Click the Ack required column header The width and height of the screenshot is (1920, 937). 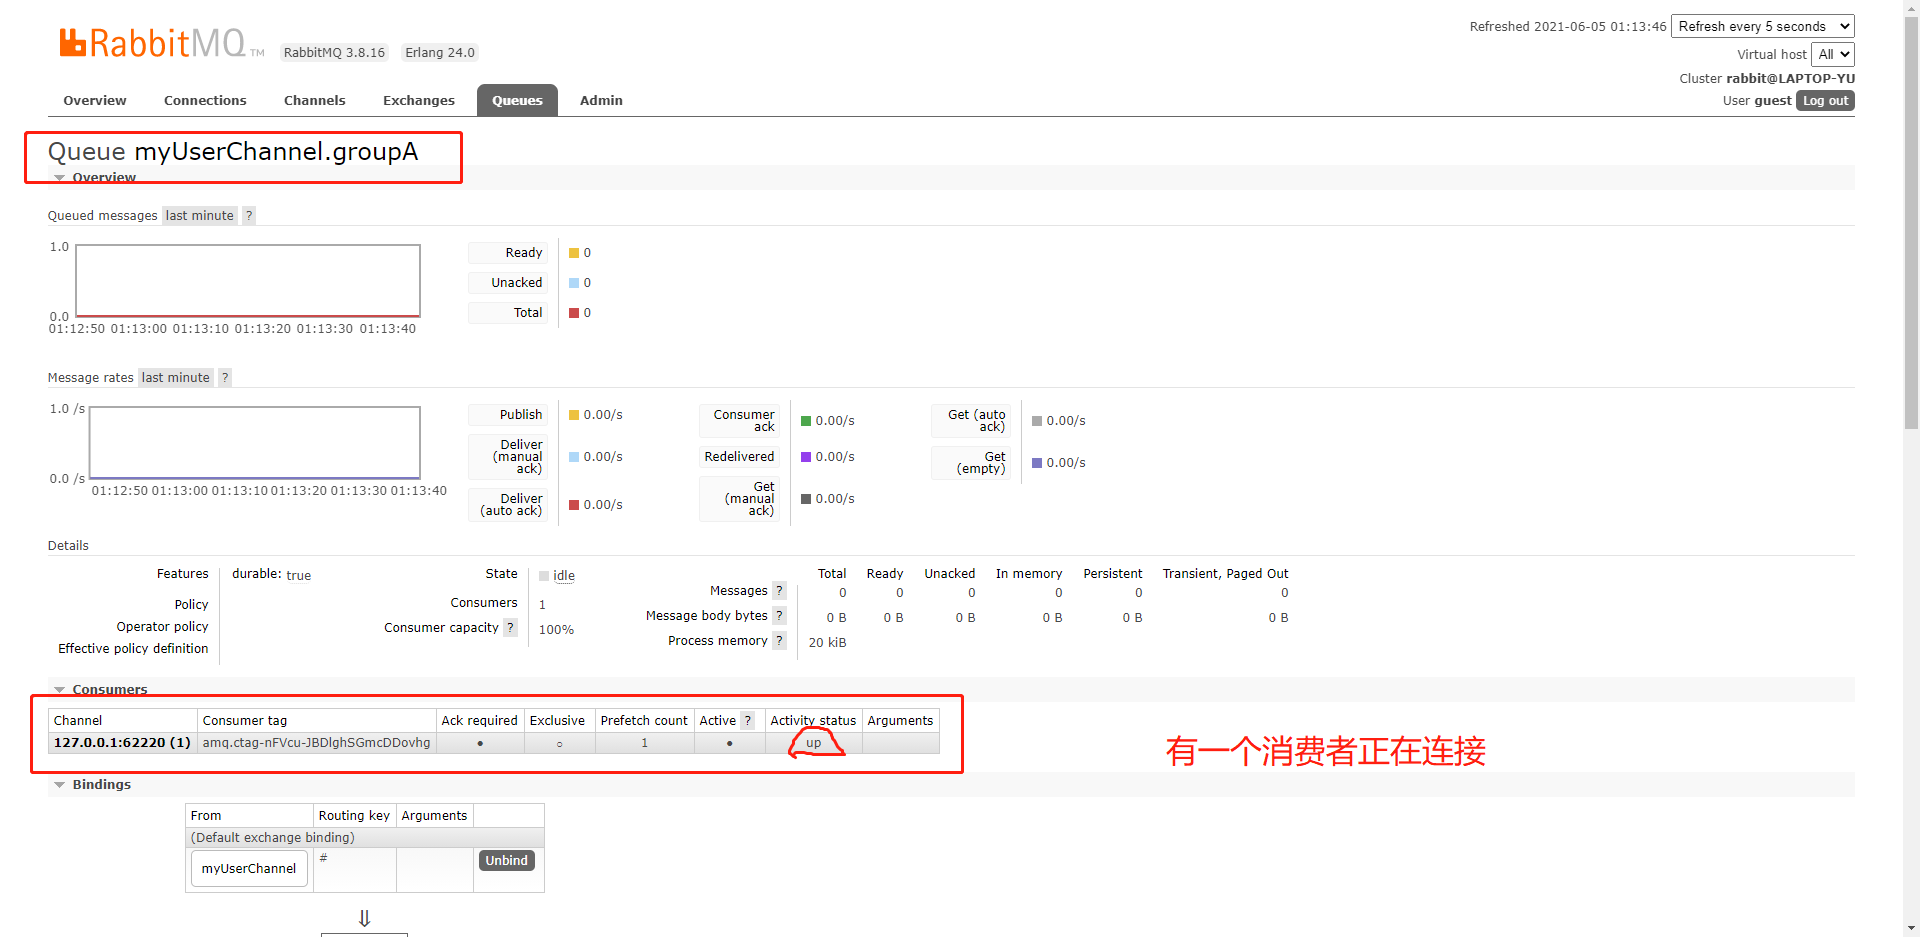tap(480, 720)
